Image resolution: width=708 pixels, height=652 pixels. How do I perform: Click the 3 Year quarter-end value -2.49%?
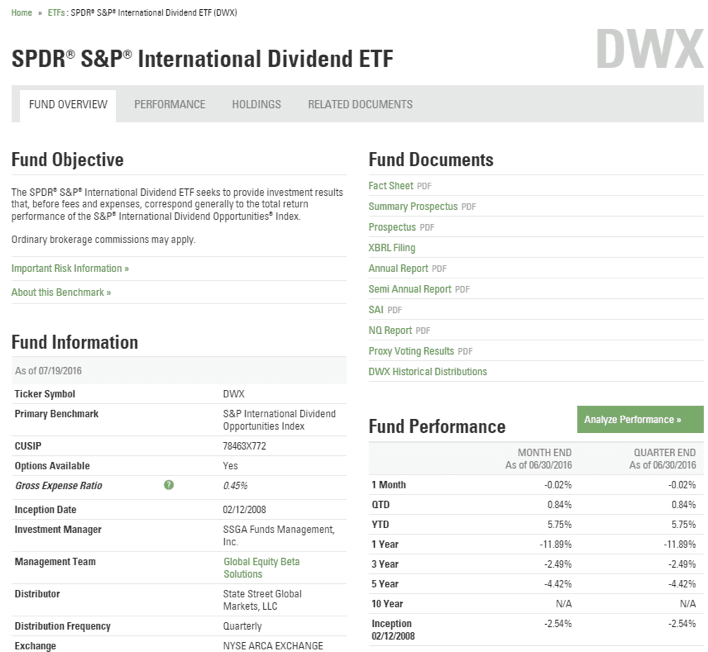pos(682,564)
